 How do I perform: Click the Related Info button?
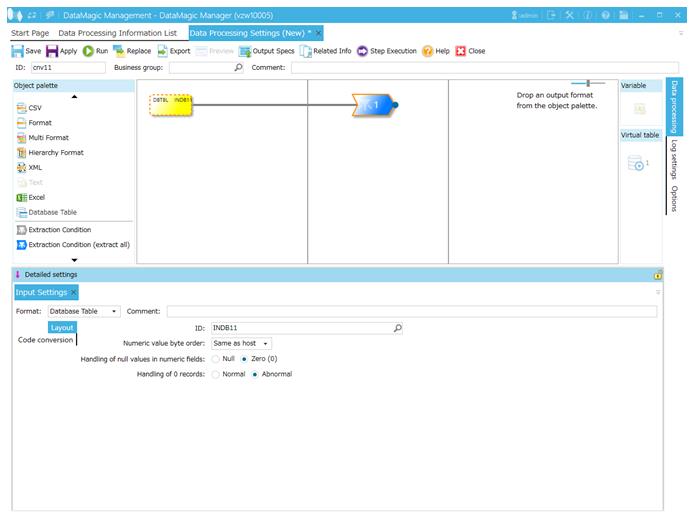(x=325, y=51)
